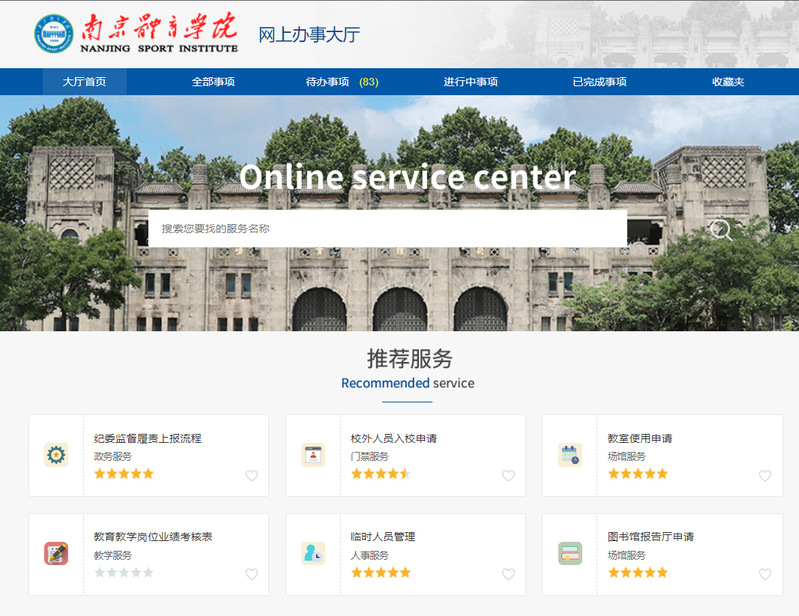
Task: Click the gear icon for 纪委监督履责上报流程
Action: 56,455
